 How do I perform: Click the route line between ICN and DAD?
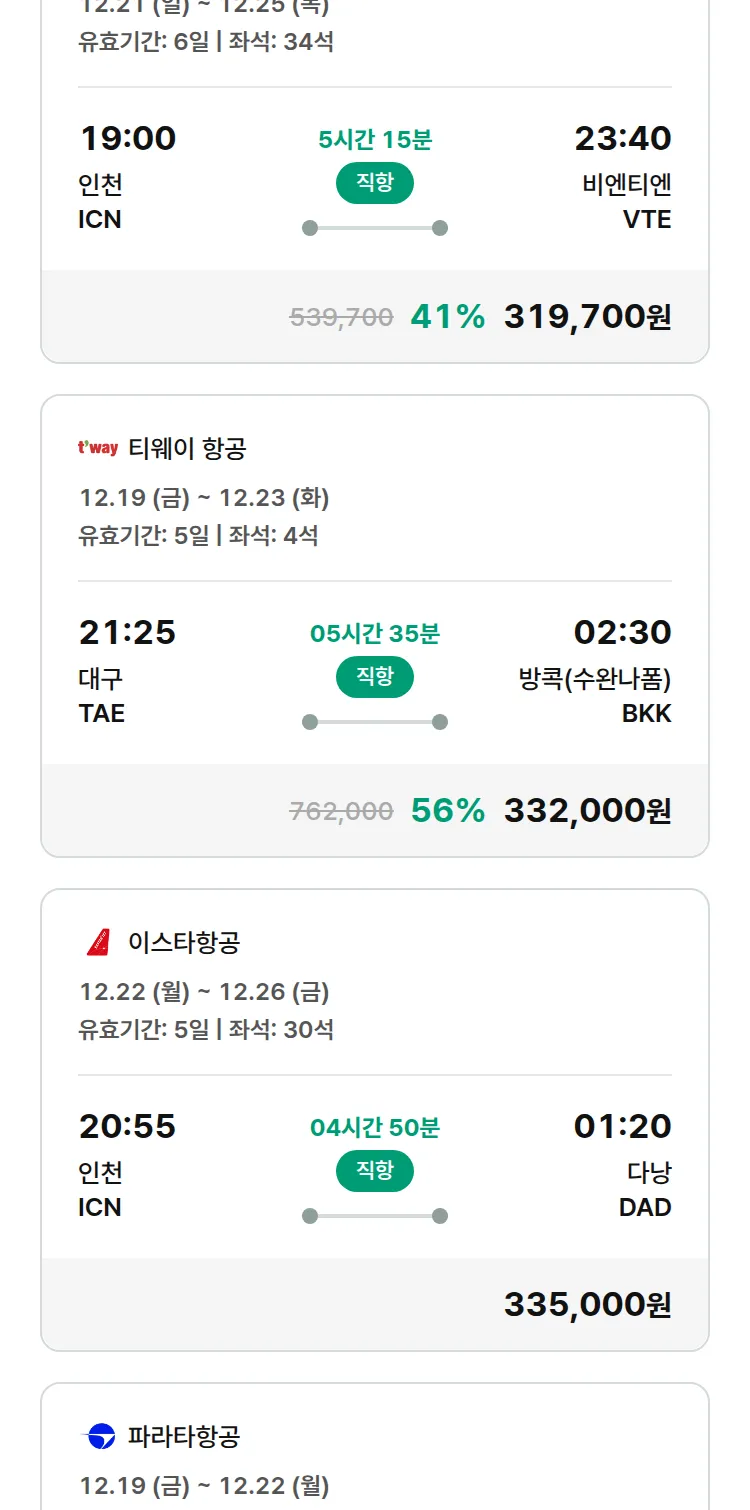(374, 1216)
